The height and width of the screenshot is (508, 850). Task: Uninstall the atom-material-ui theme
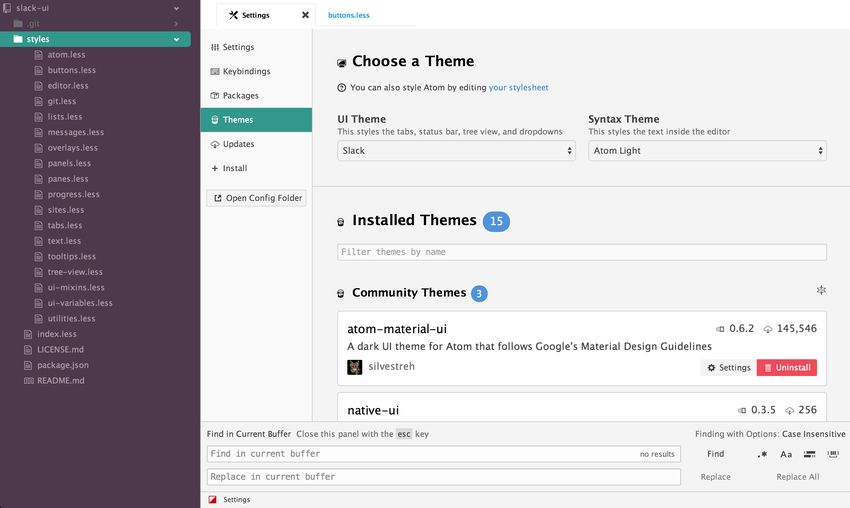(786, 367)
